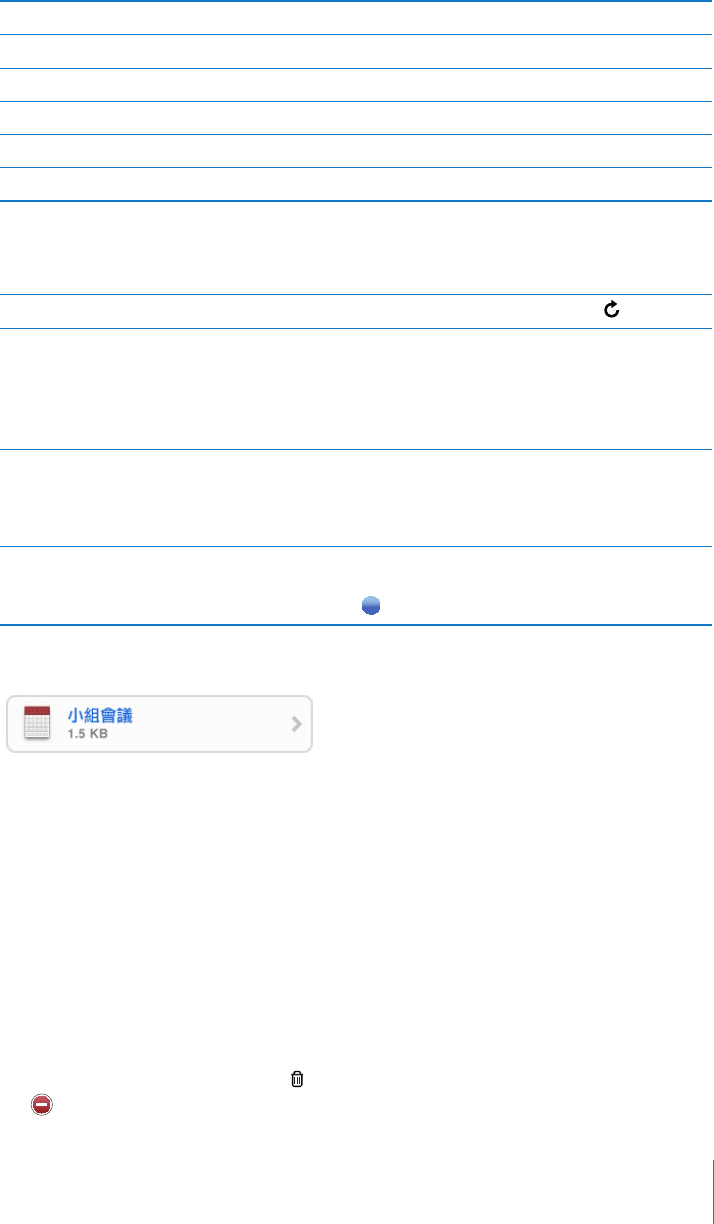Click the red-topped calendar icon
Image resolution: width=714 pixels, height=1224 pixels.
coord(37,723)
